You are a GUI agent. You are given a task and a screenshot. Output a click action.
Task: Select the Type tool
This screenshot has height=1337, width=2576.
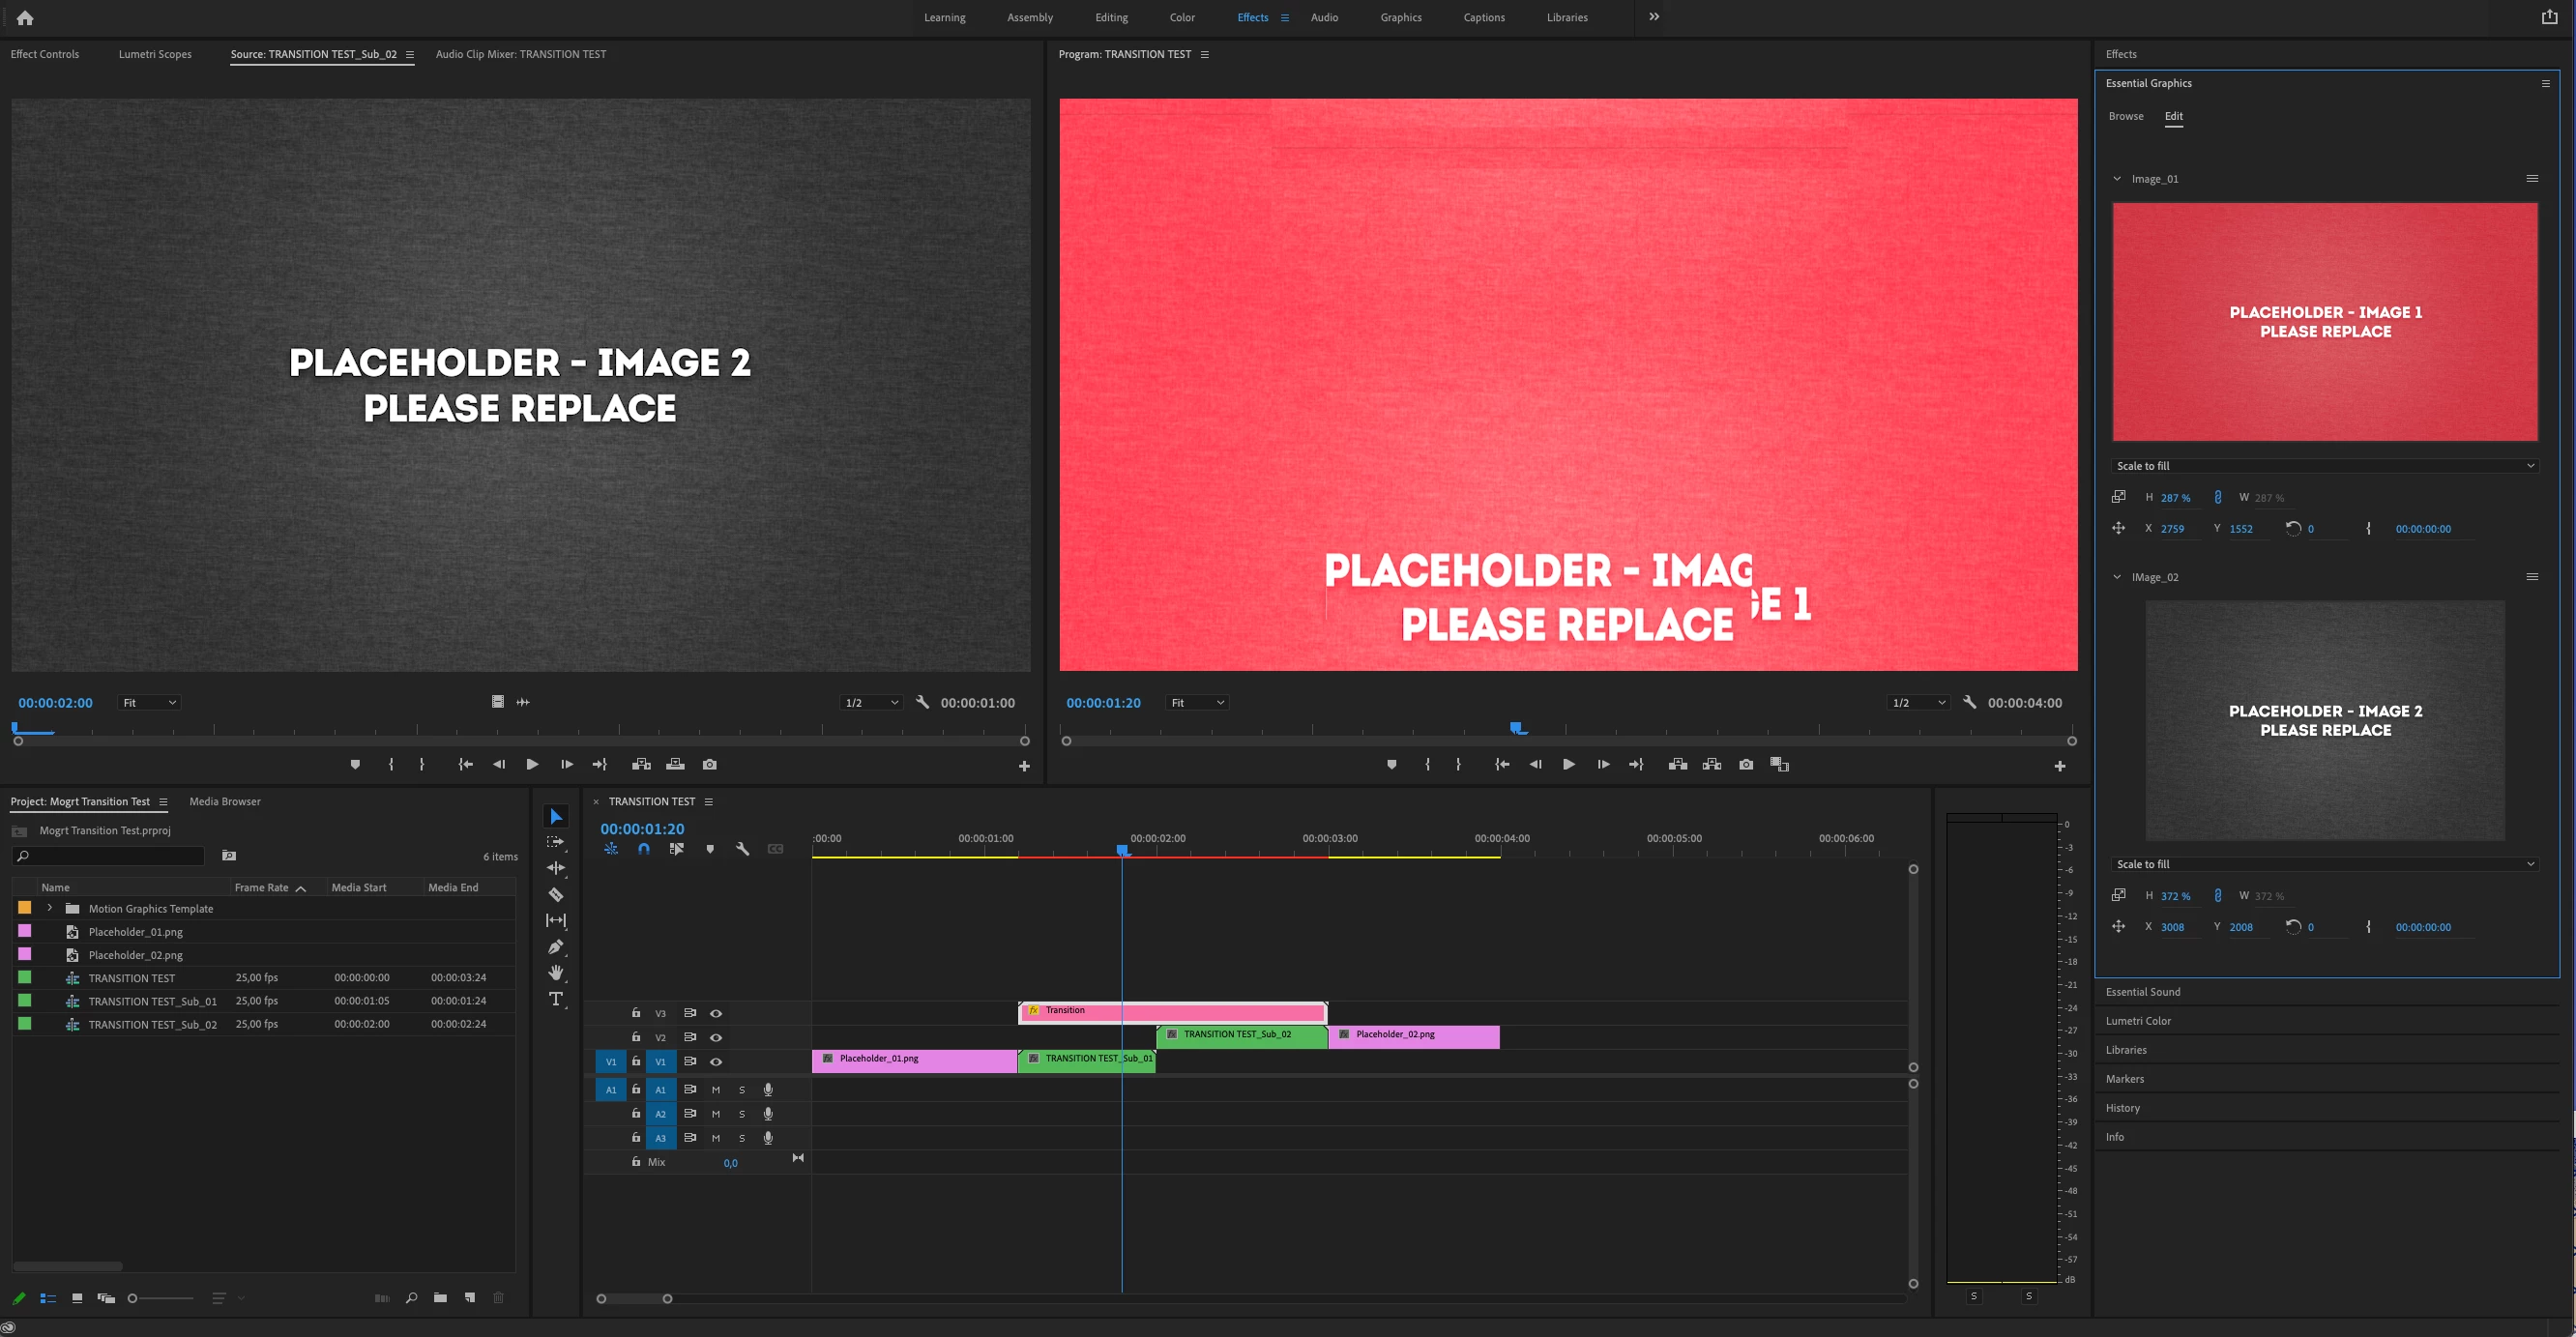pyautogui.click(x=556, y=999)
